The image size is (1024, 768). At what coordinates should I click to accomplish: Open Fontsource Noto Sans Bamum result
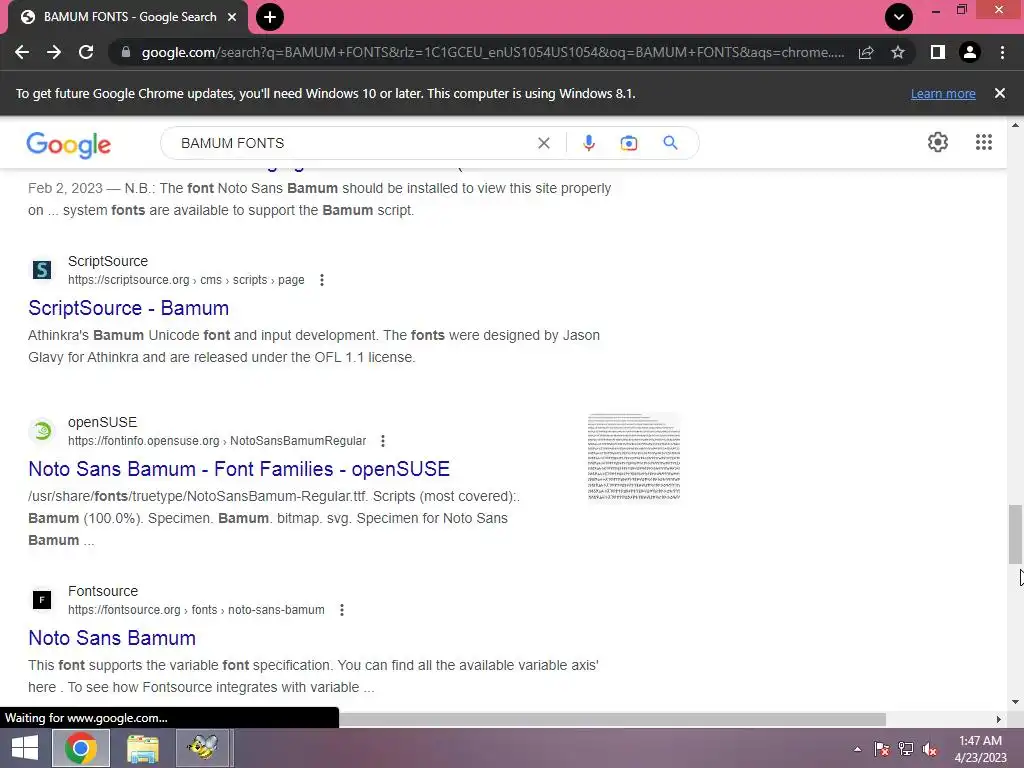112,639
